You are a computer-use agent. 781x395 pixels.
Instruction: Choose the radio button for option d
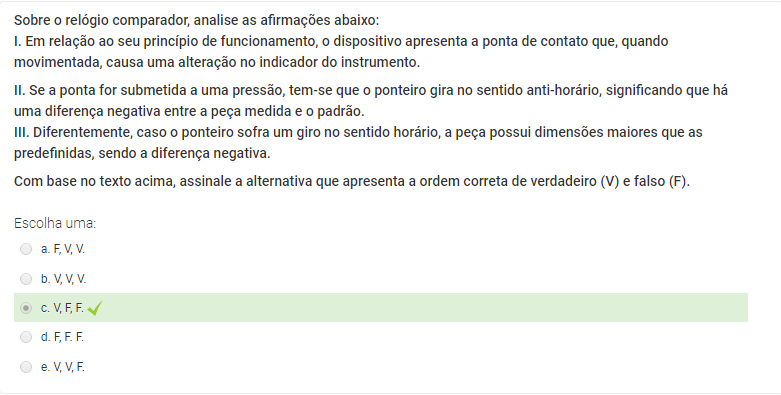click(26, 337)
